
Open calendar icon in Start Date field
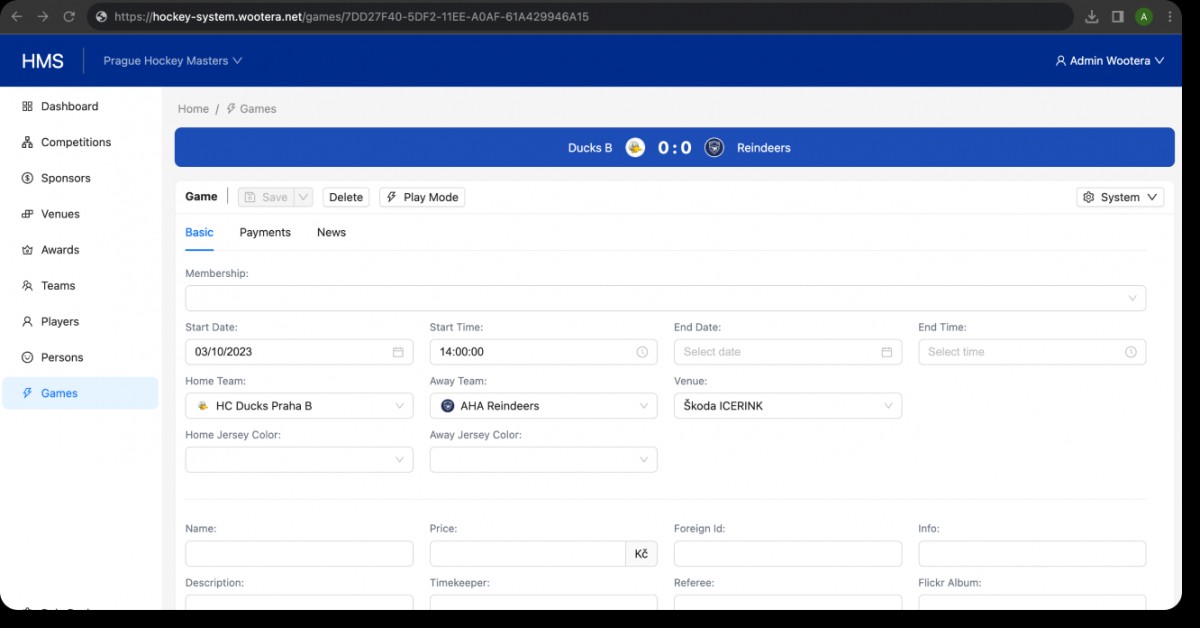tap(398, 352)
